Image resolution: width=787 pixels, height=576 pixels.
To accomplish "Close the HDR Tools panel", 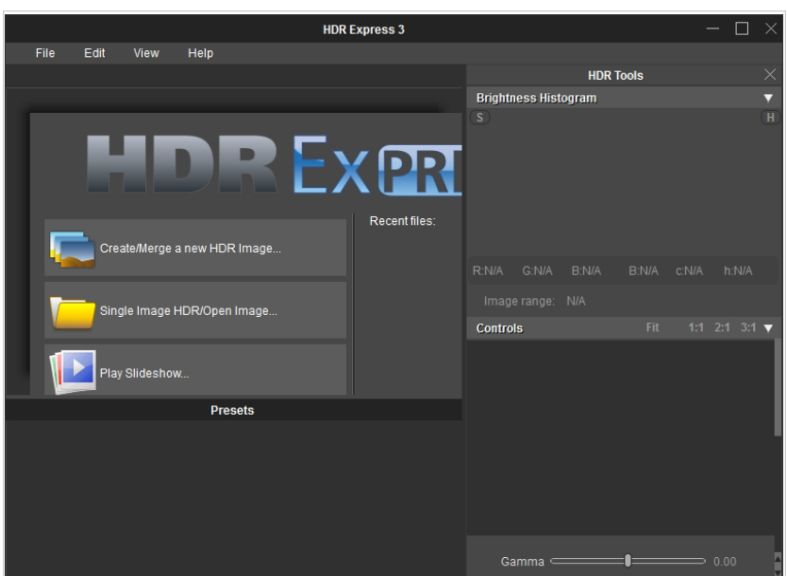I will (769, 75).
